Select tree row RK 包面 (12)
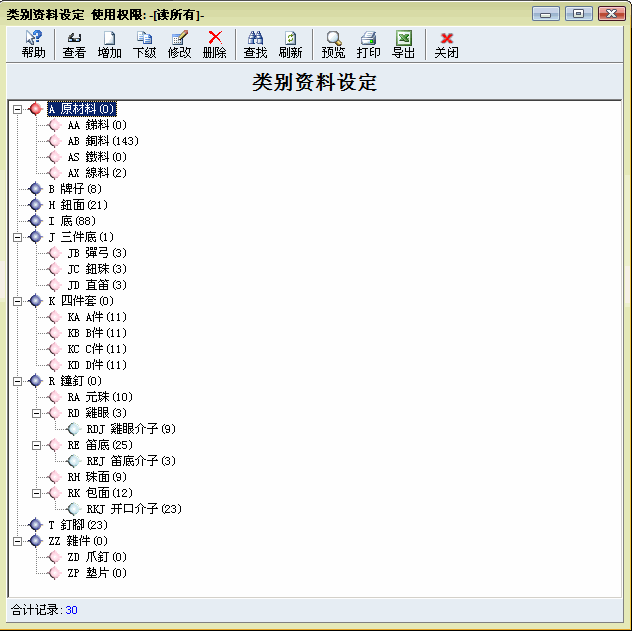 pos(100,493)
